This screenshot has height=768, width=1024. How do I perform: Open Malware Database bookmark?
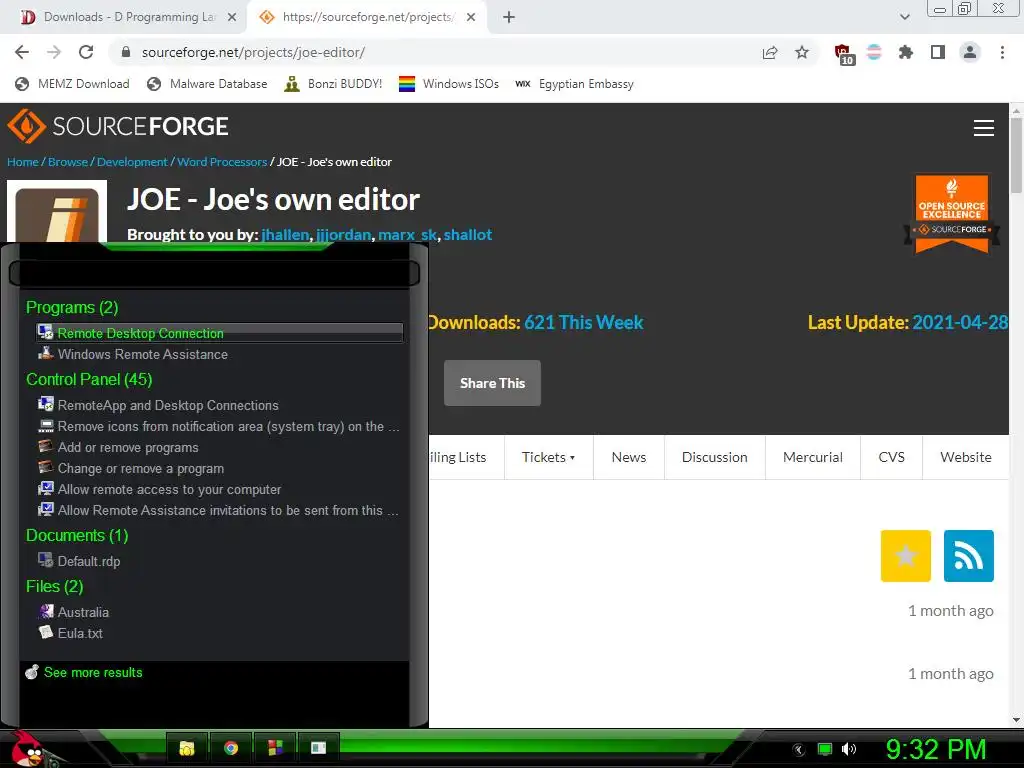[207, 84]
